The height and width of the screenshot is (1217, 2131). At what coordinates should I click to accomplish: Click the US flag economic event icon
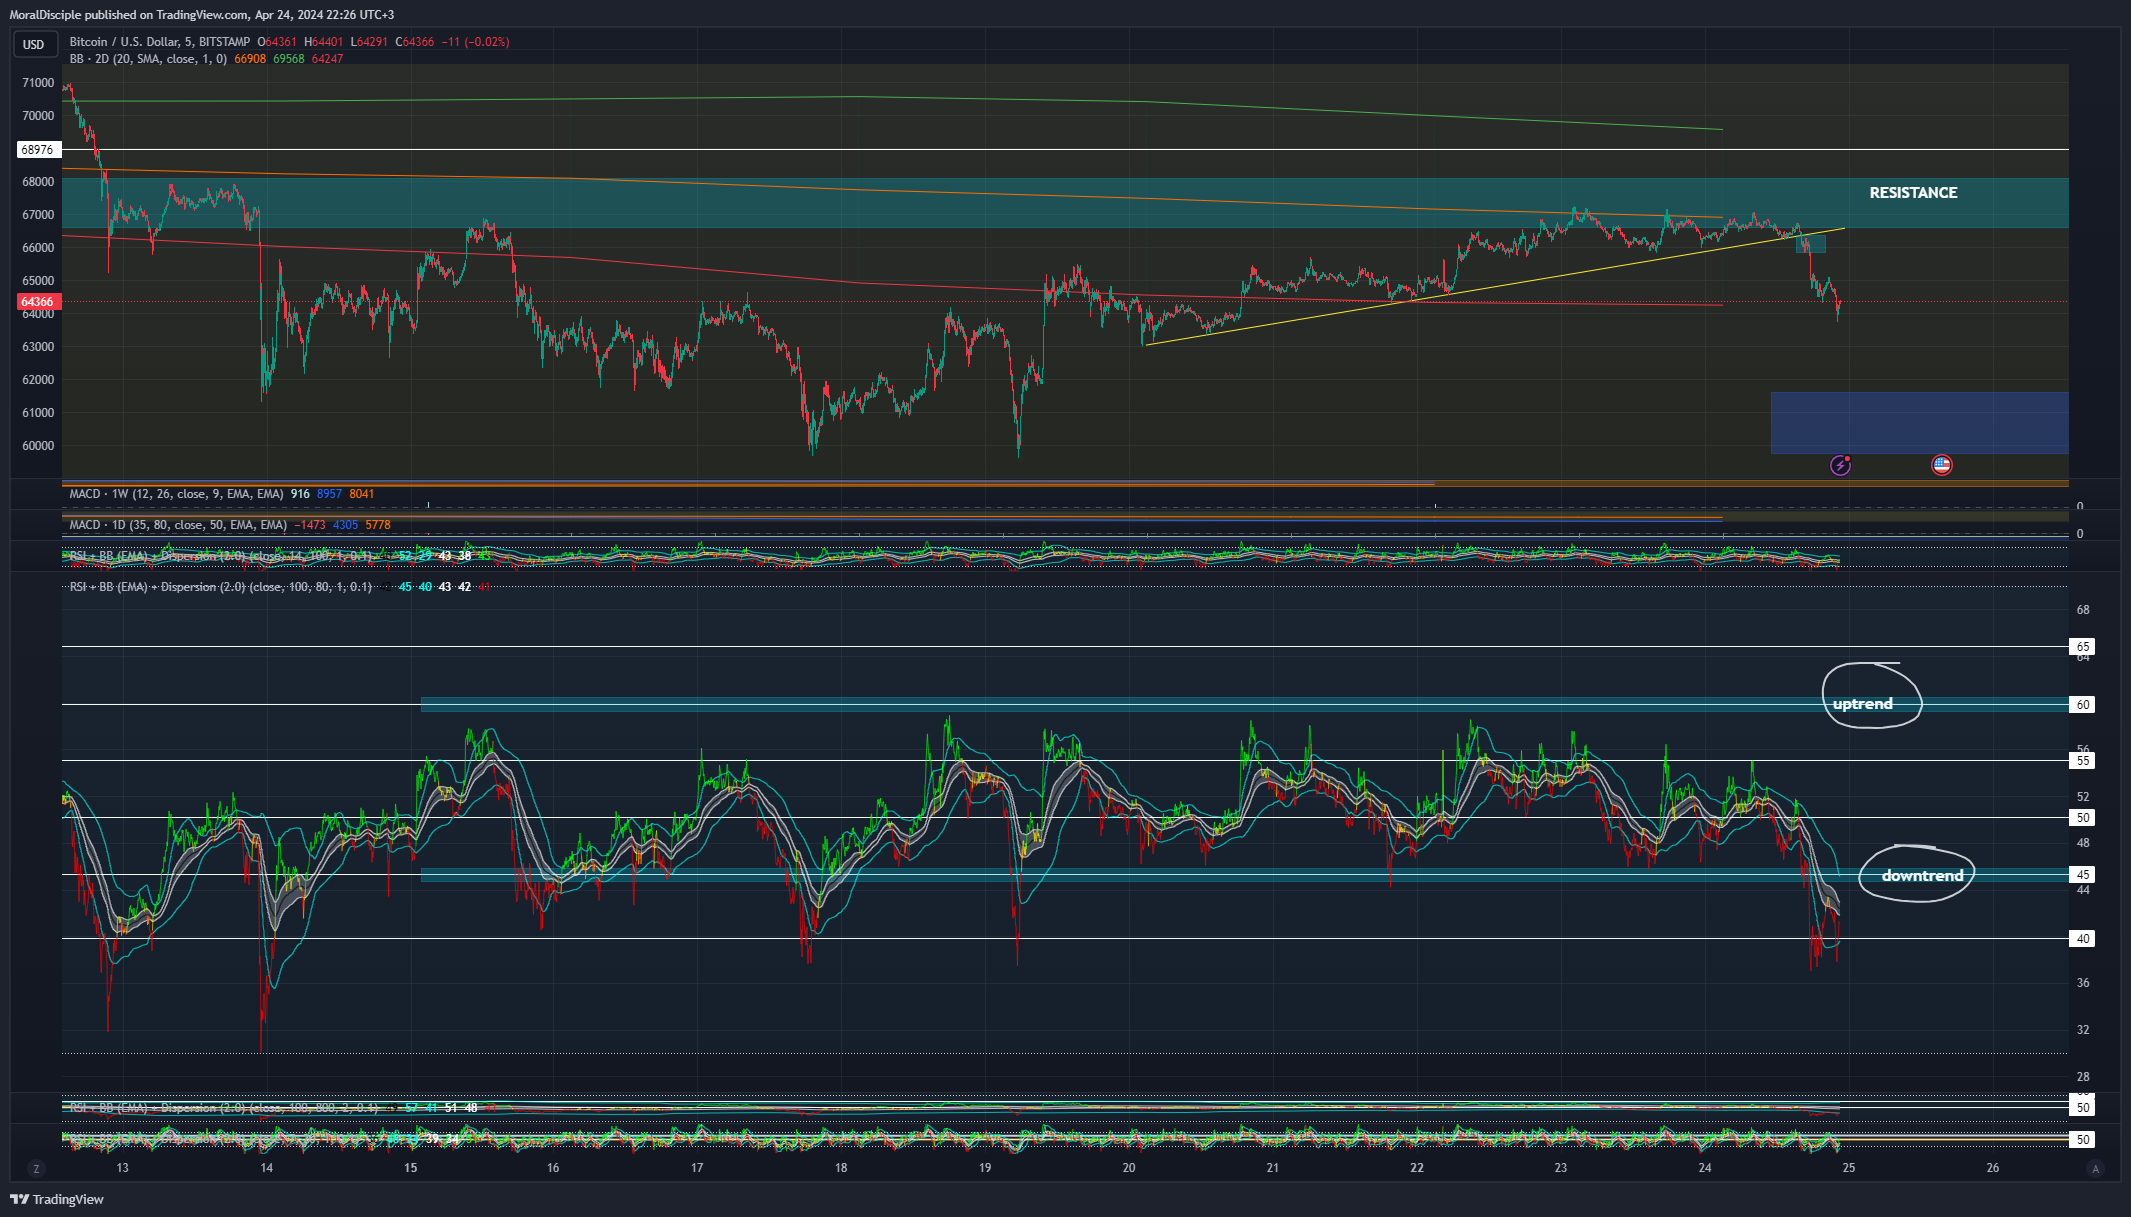tap(1941, 465)
